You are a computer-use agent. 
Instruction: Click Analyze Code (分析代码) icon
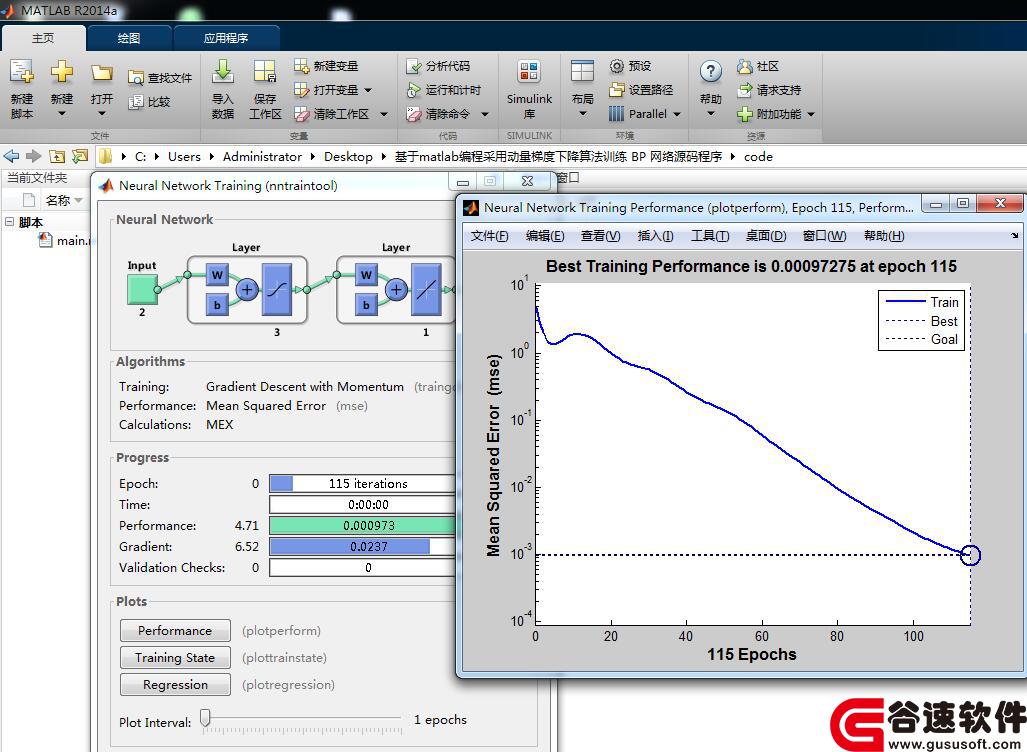[413, 66]
